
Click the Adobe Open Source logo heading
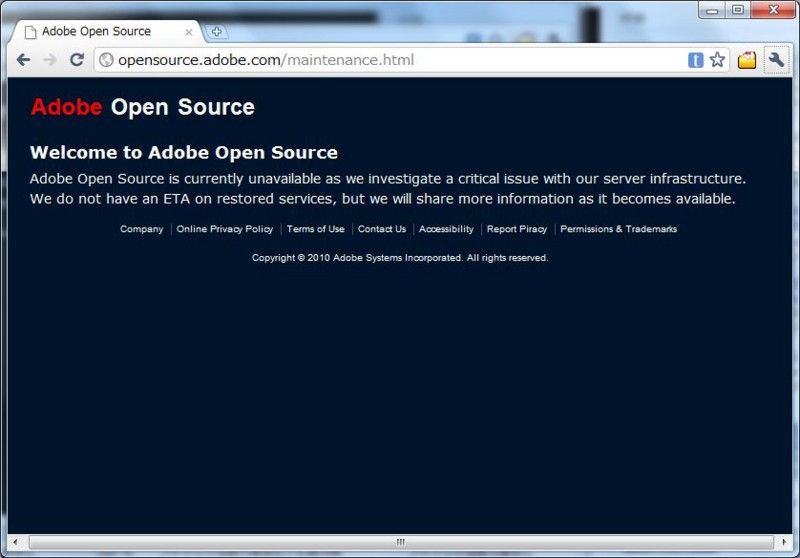coord(142,107)
